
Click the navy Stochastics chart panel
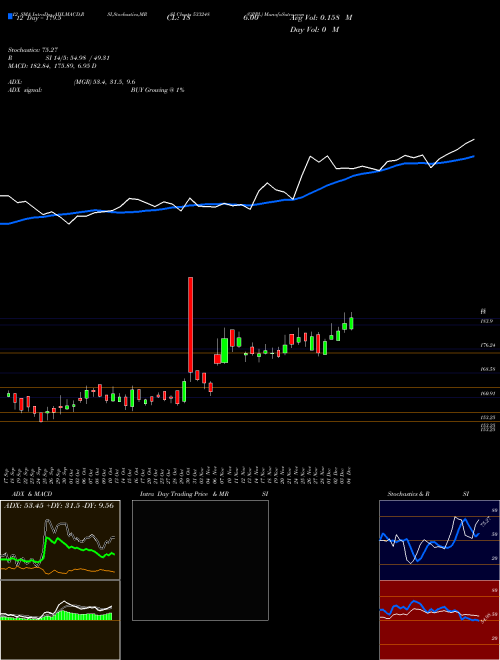(439, 540)
